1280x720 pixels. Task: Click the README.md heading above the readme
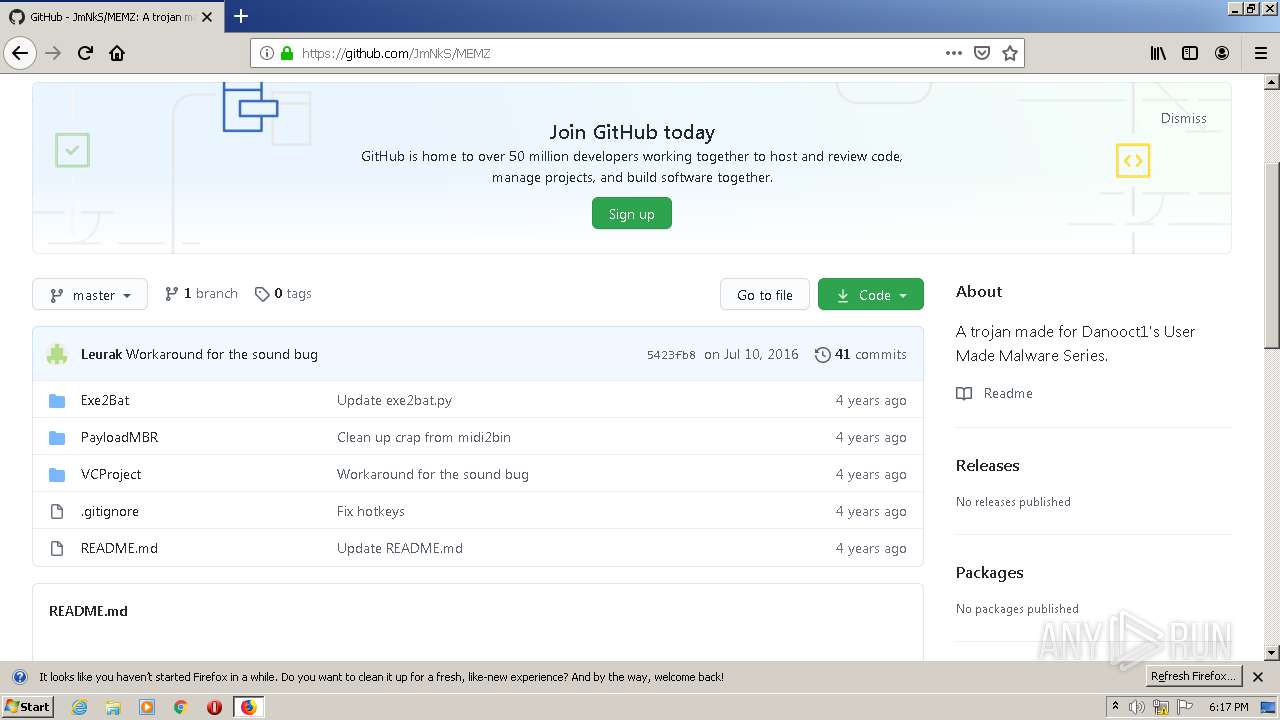point(88,610)
